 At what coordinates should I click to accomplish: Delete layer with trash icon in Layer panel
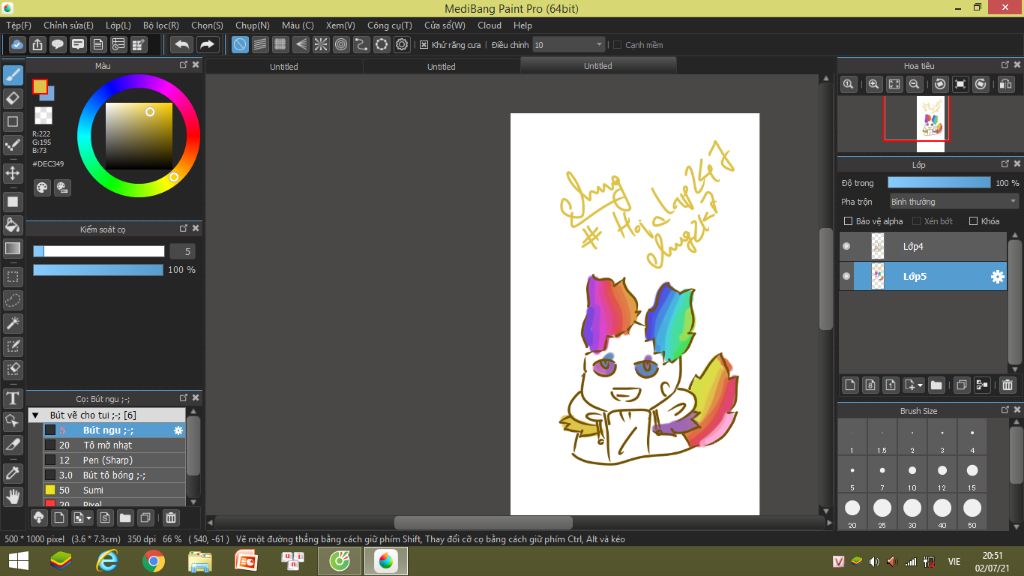click(x=1007, y=385)
